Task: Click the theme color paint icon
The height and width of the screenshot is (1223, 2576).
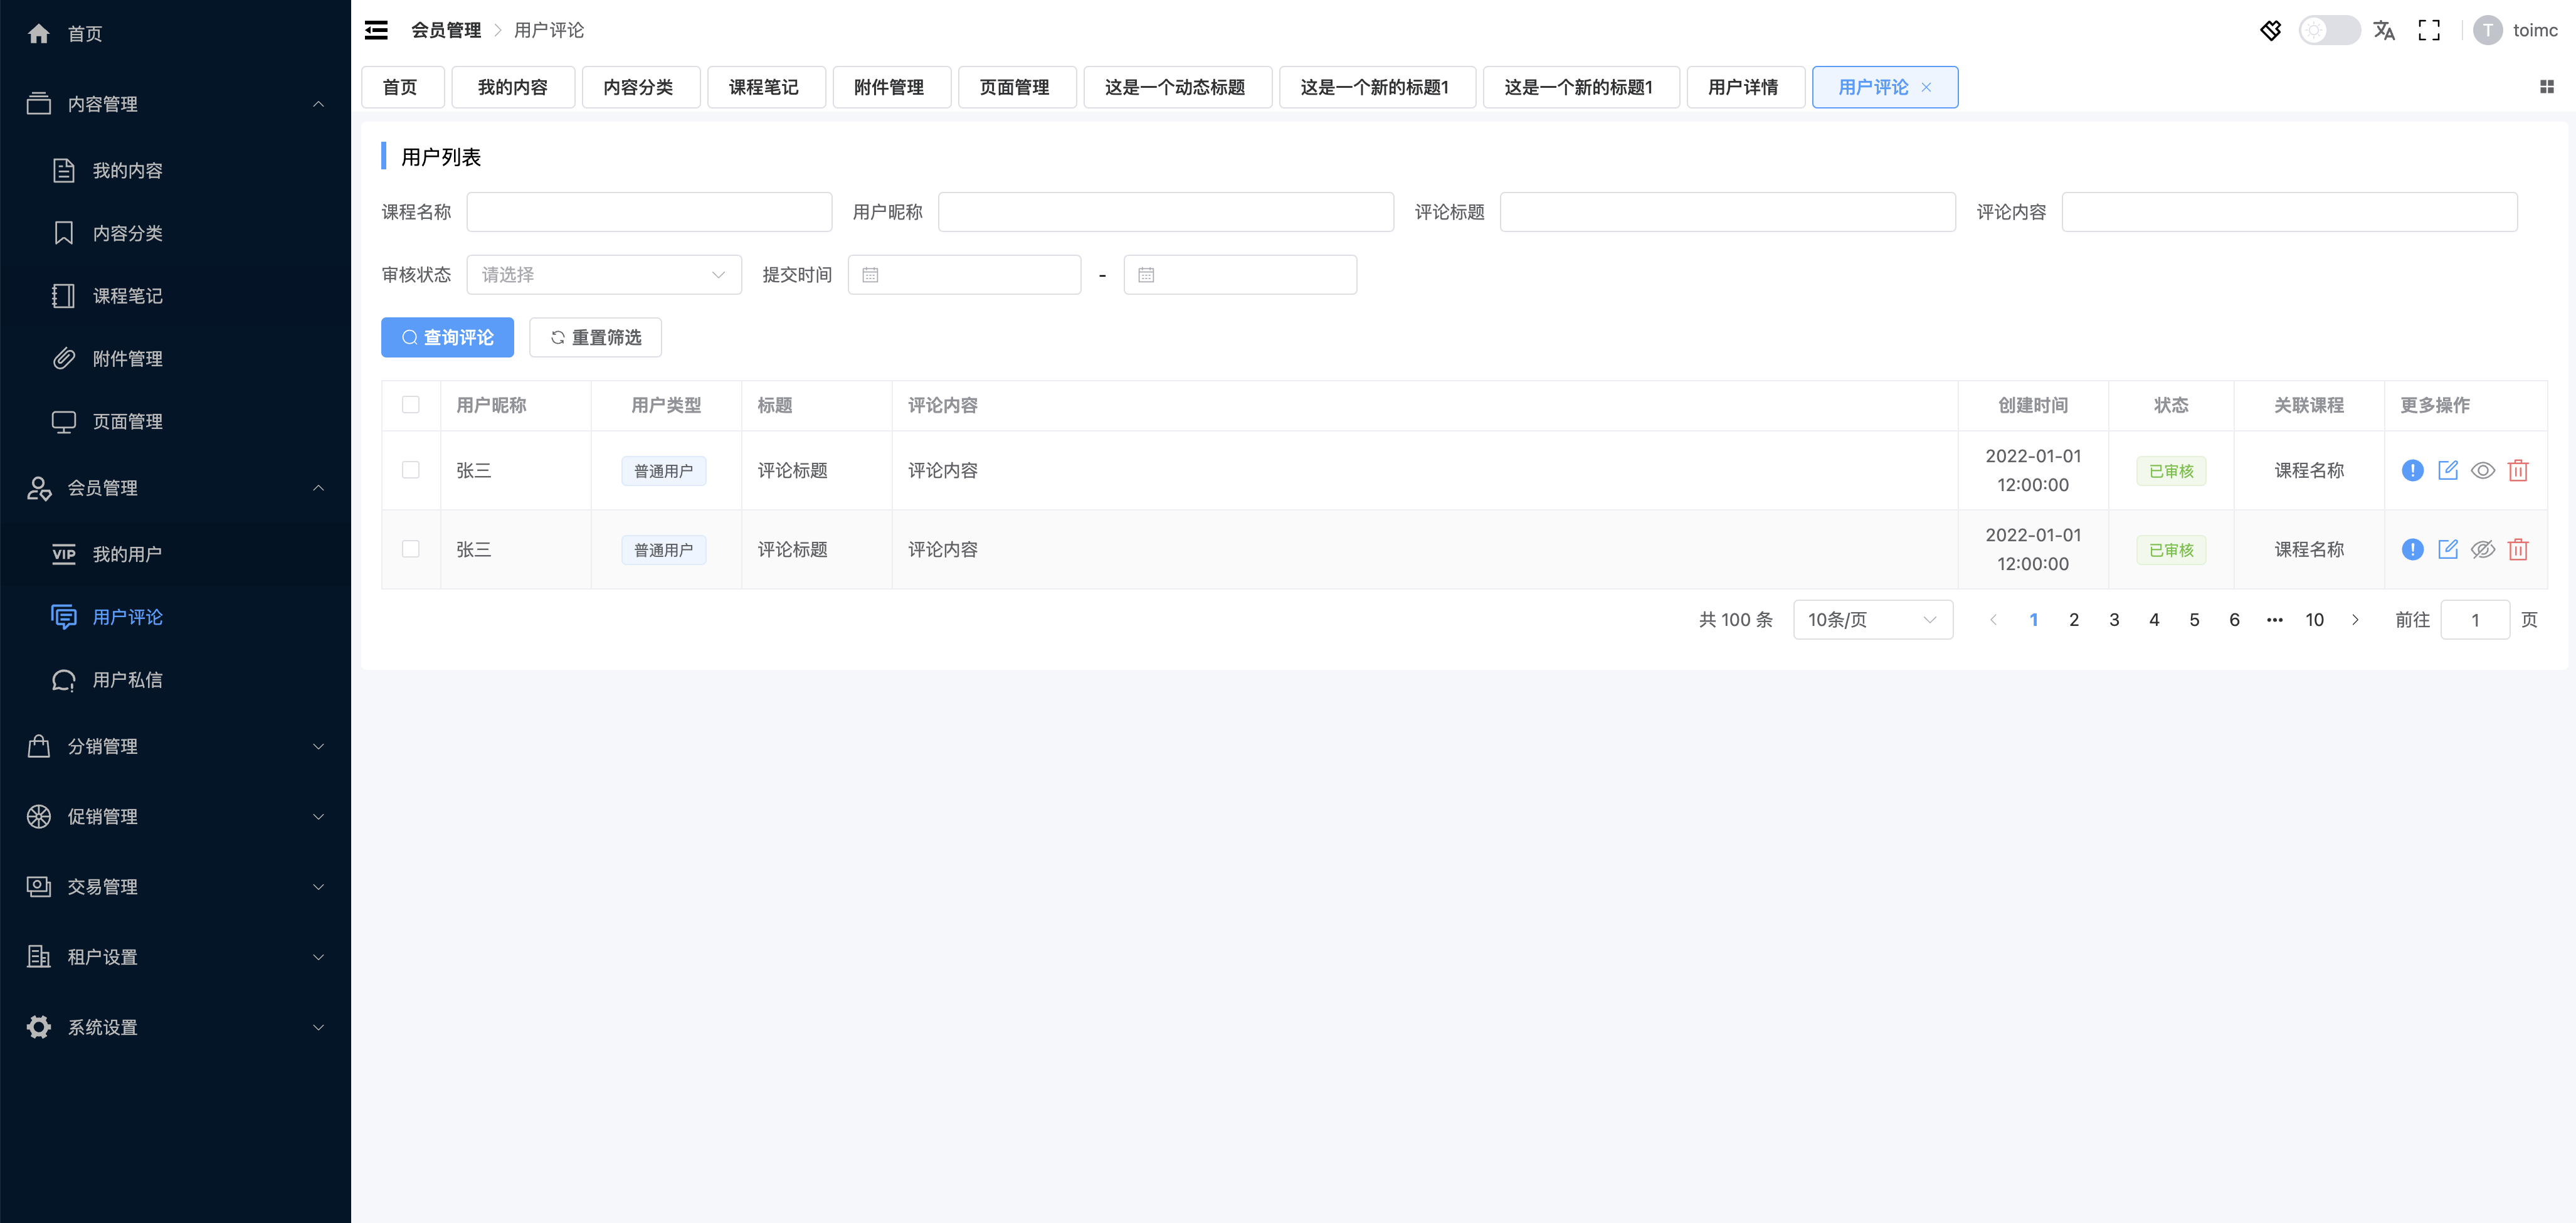Action: (2271, 30)
